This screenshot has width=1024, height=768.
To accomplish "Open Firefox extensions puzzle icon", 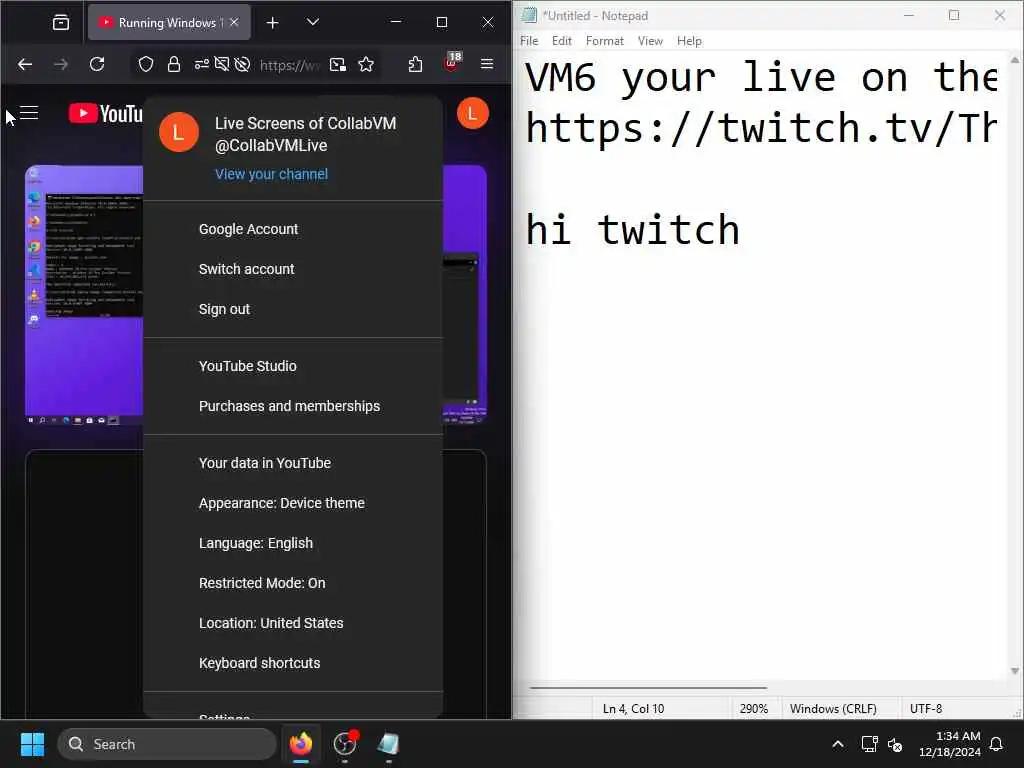I will point(415,64).
